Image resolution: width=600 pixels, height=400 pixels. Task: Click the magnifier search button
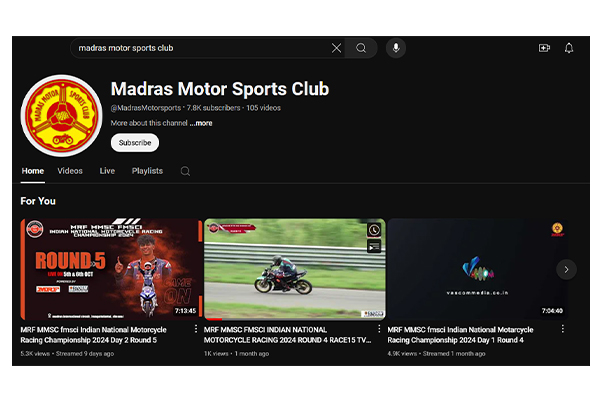coord(361,48)
